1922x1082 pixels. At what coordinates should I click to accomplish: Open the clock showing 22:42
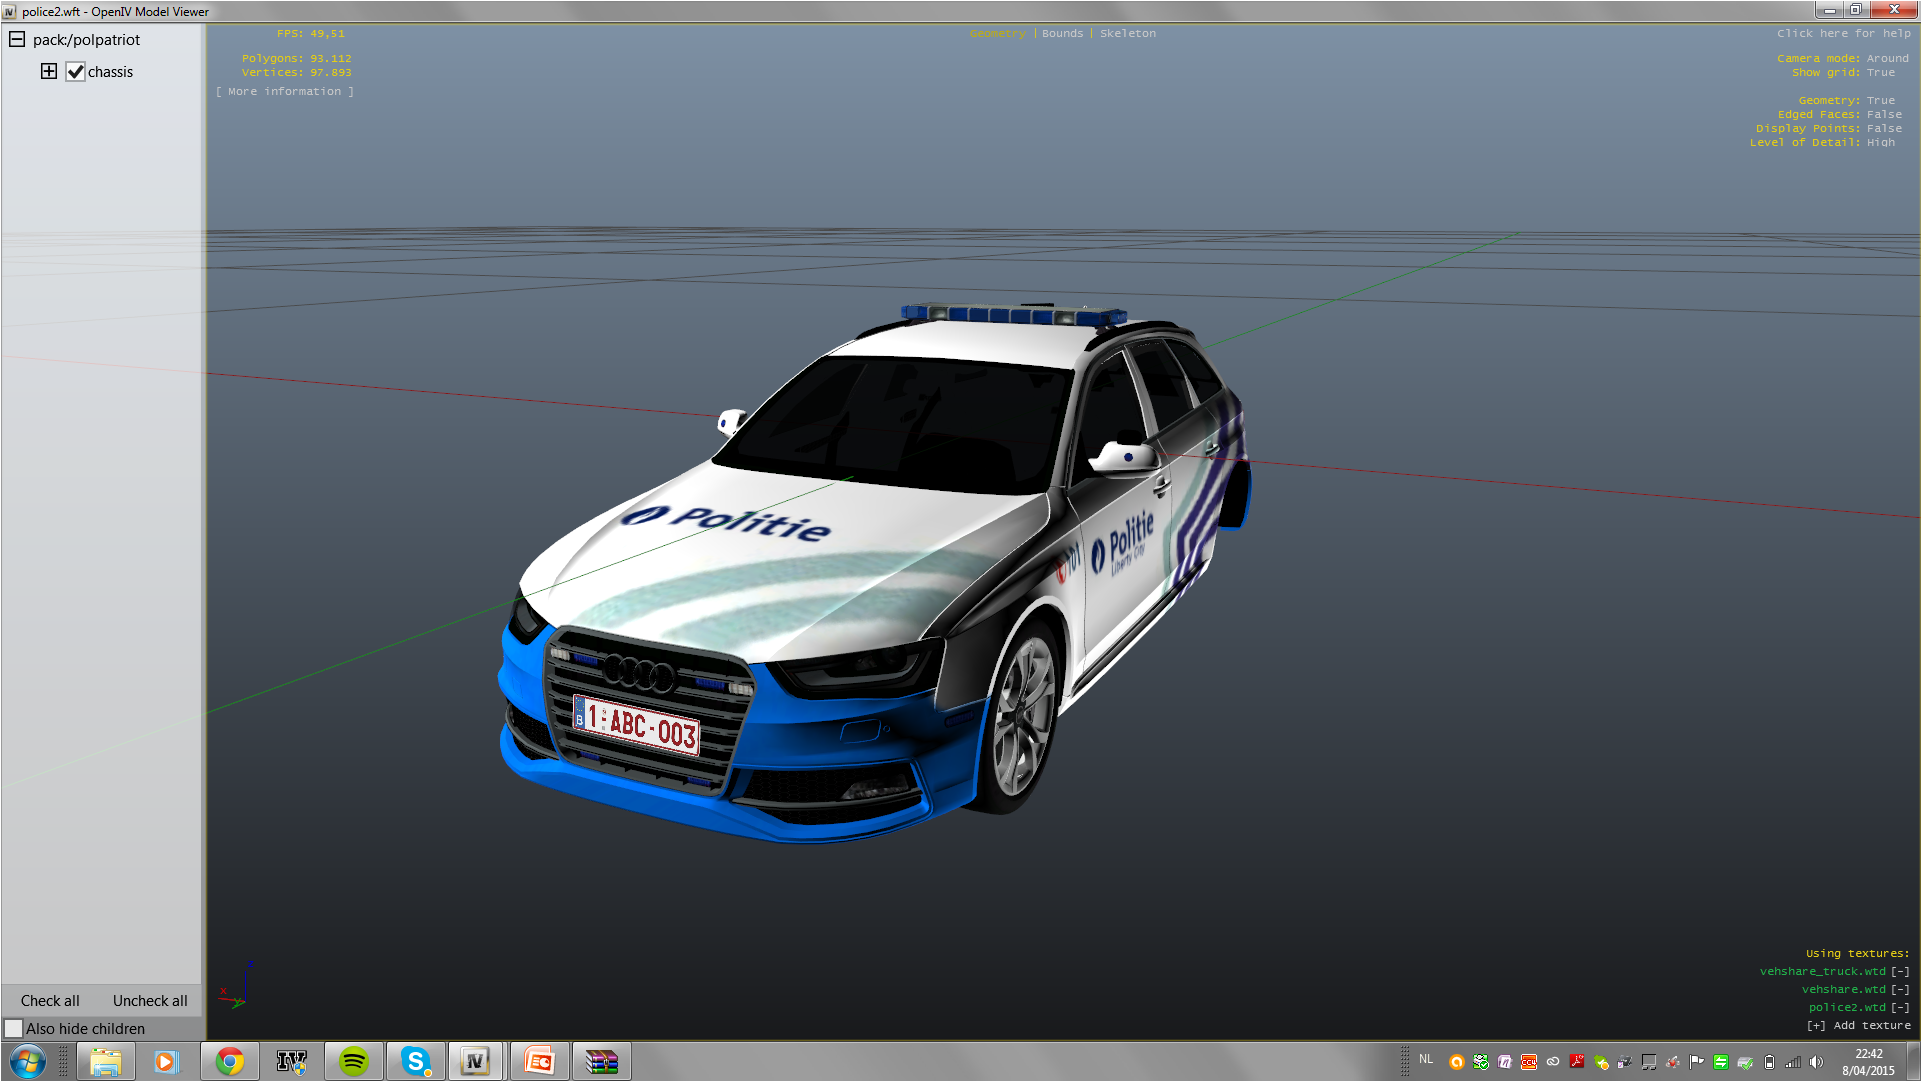coord(1868,1062)
